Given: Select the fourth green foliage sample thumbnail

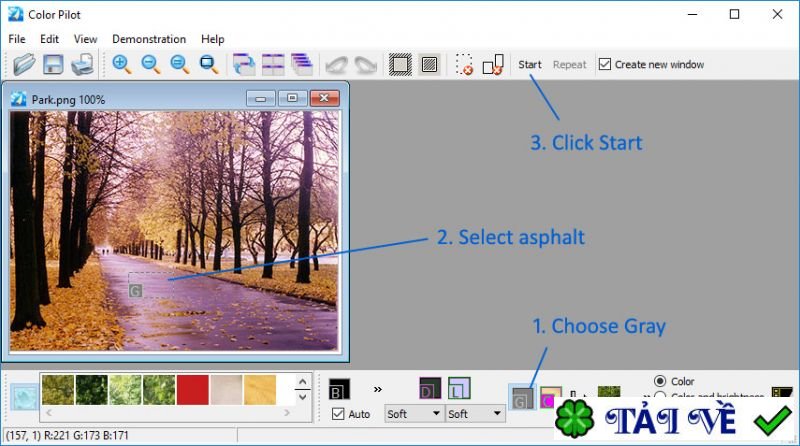Looking at the screenshot, I should tap(159, 390).
